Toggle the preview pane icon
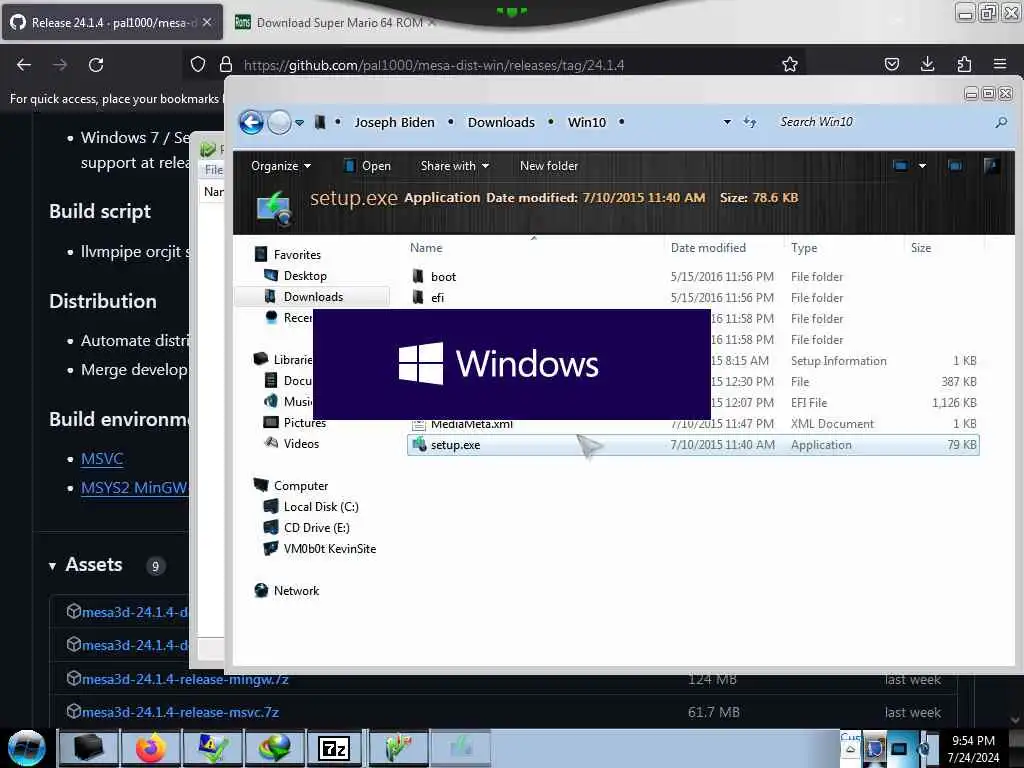 point(955,166)
